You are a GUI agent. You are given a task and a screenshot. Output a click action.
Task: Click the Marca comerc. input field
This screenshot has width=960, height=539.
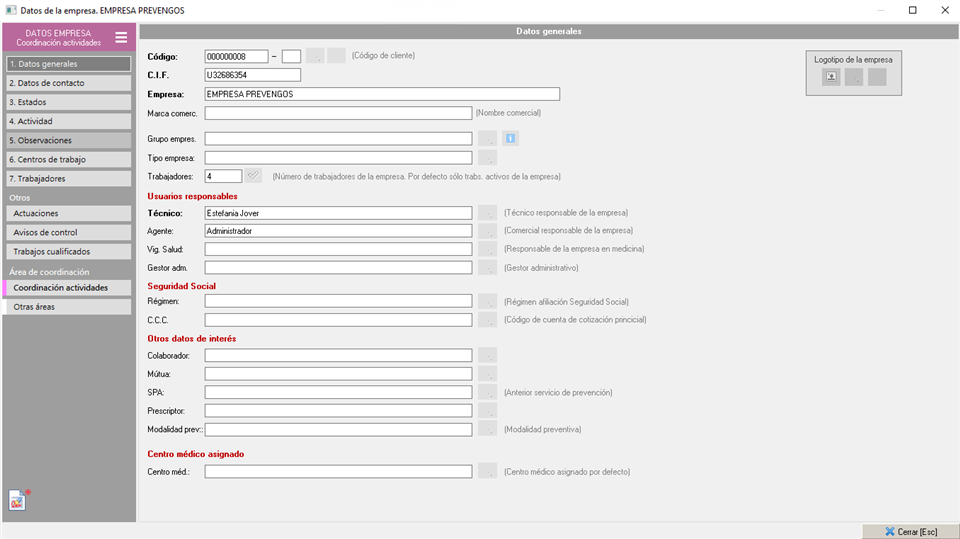coord(338,113)
